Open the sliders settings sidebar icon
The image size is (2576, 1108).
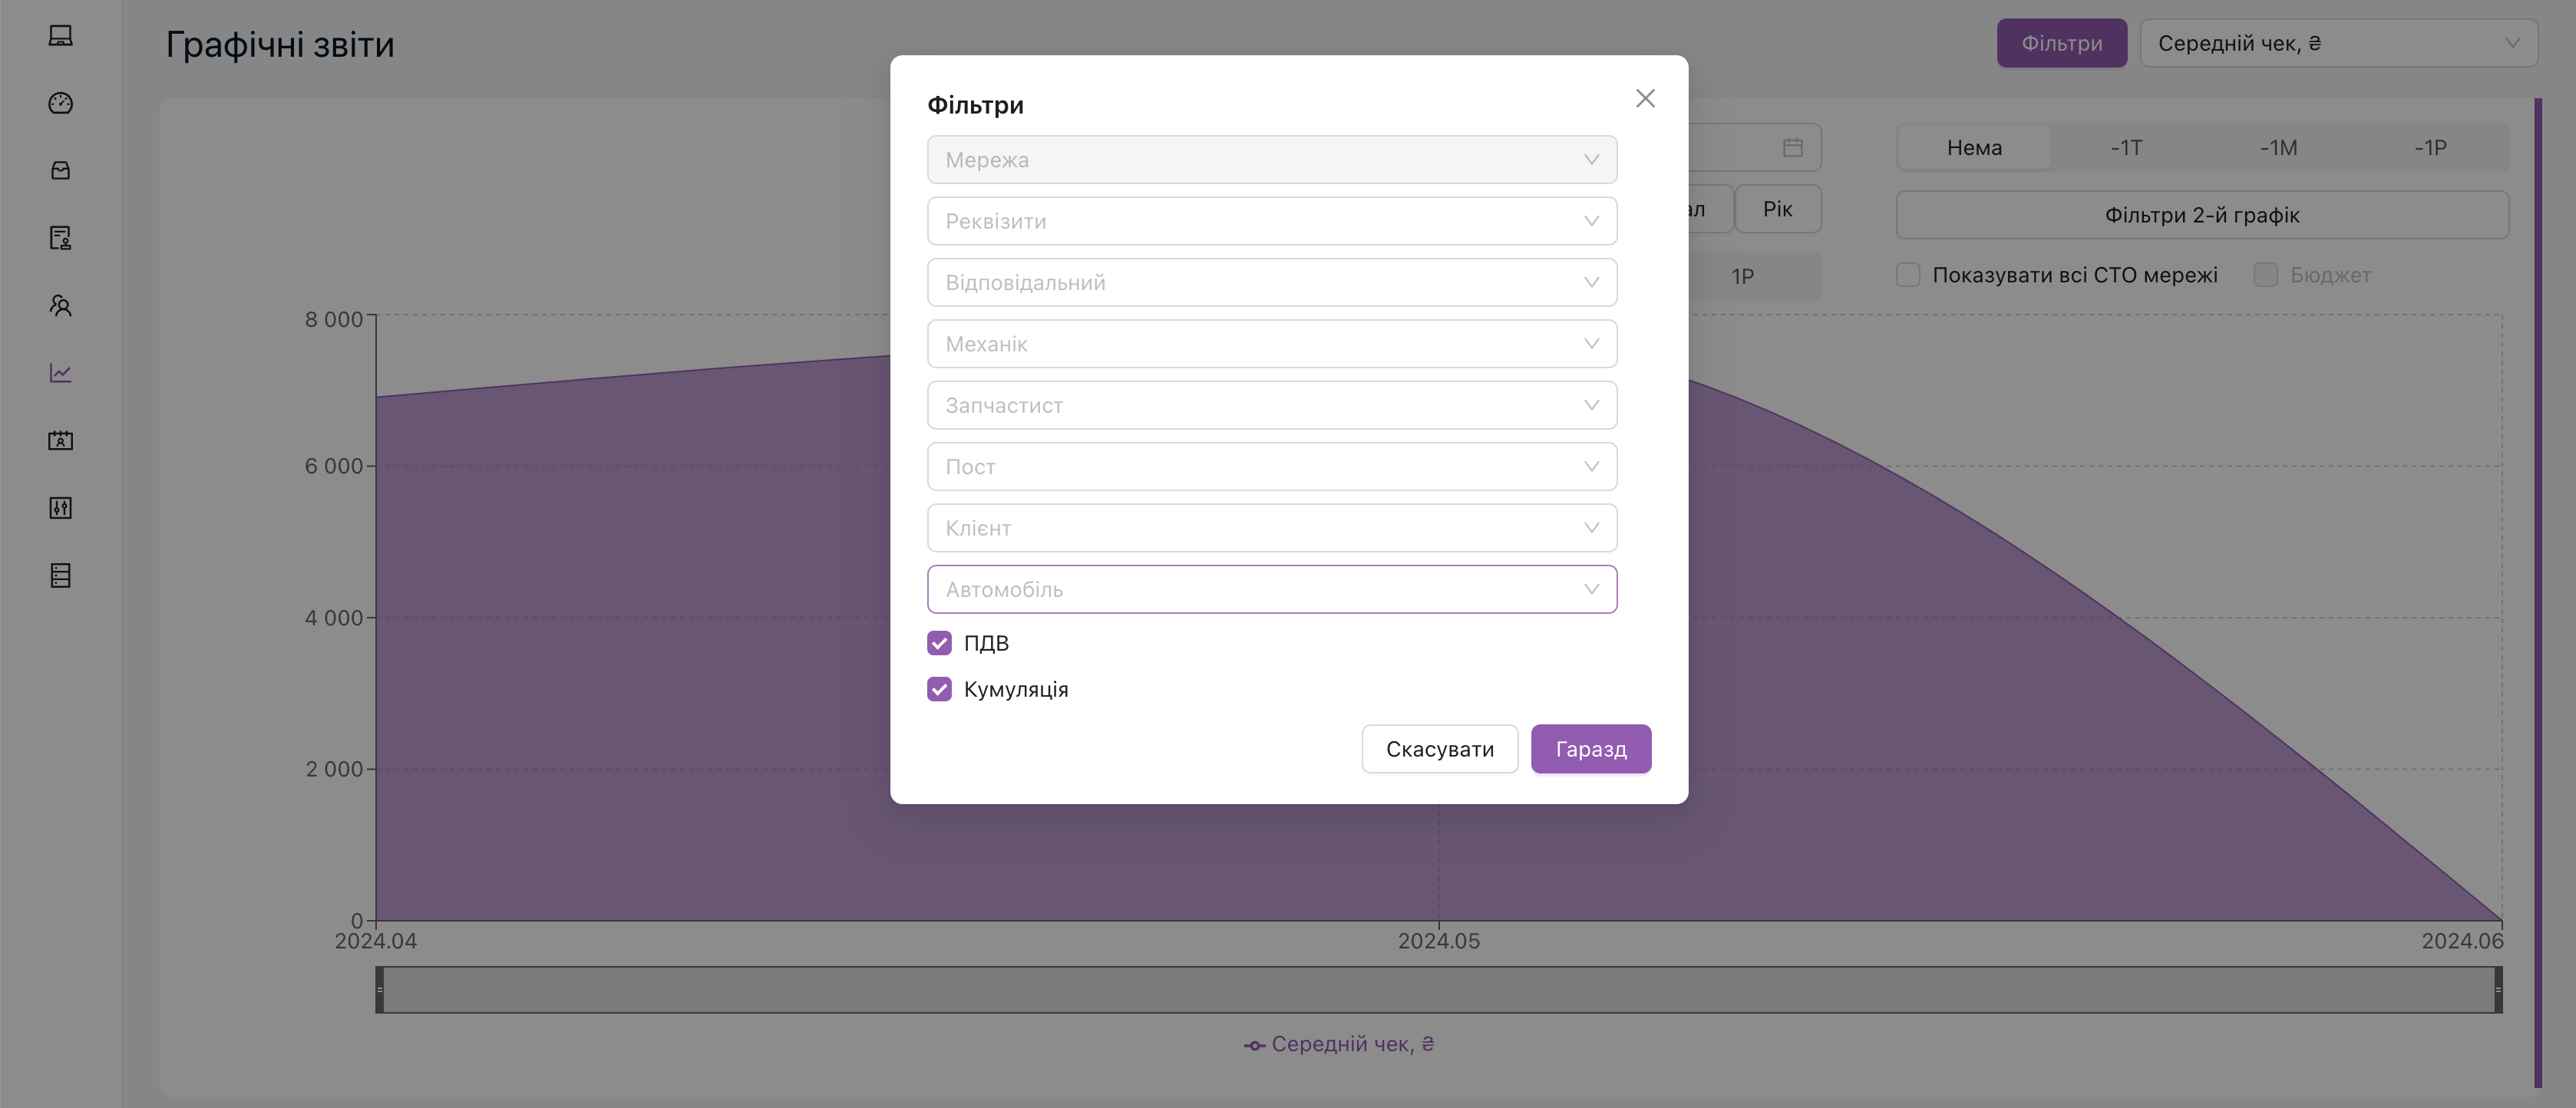pyautogui.click(x=60, y=508)
